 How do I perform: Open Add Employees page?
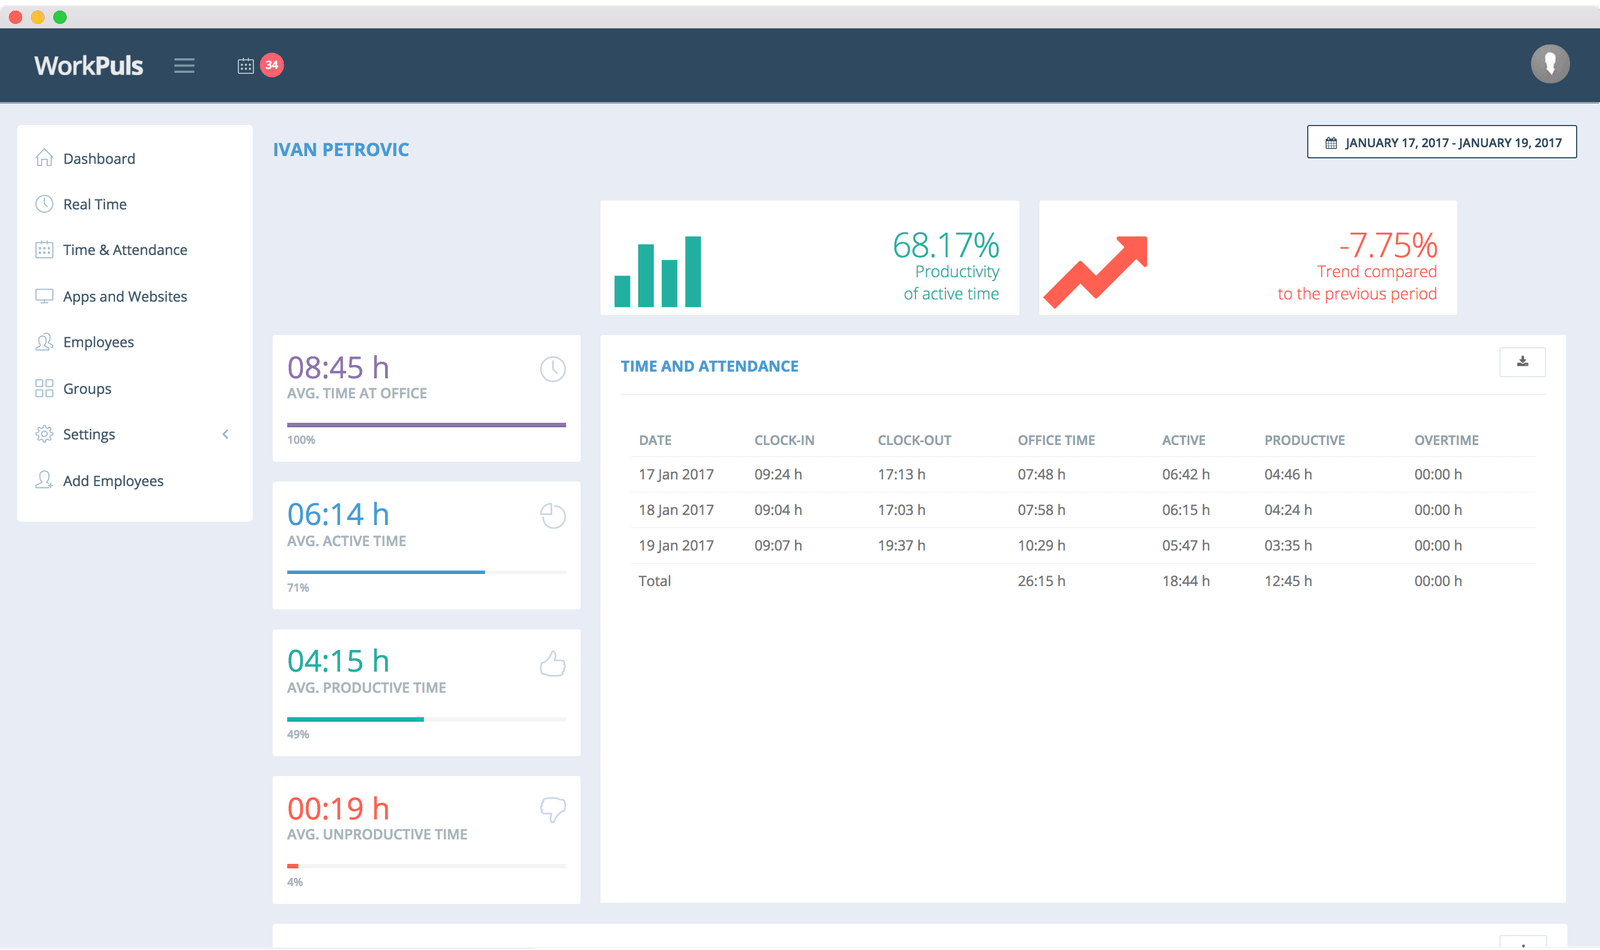(113, 481)
